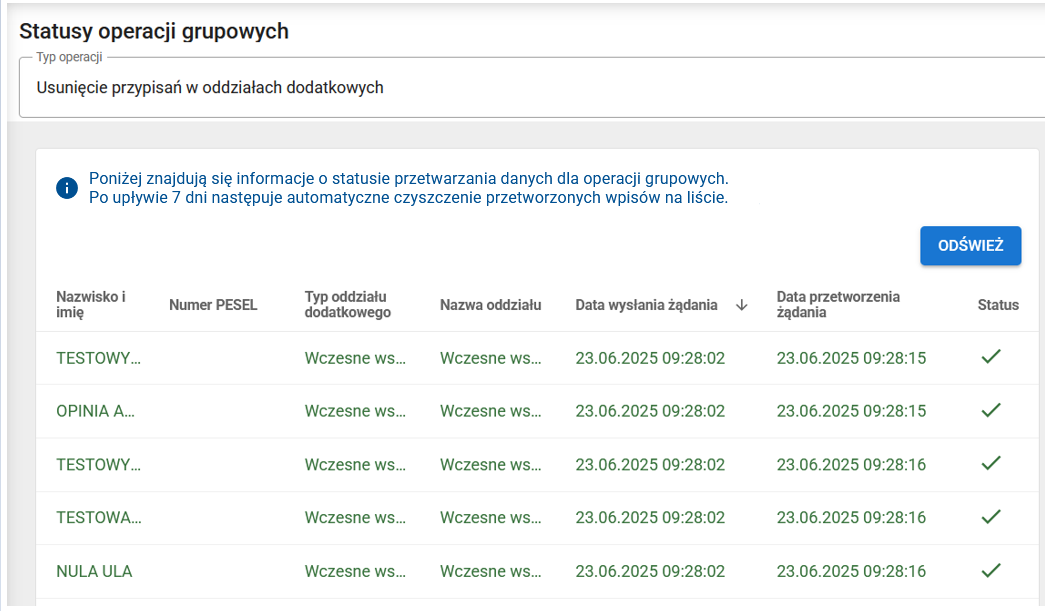Select the Status column header
The height and width of the screenshot is (611, 1045).
[x=999, y=305]
